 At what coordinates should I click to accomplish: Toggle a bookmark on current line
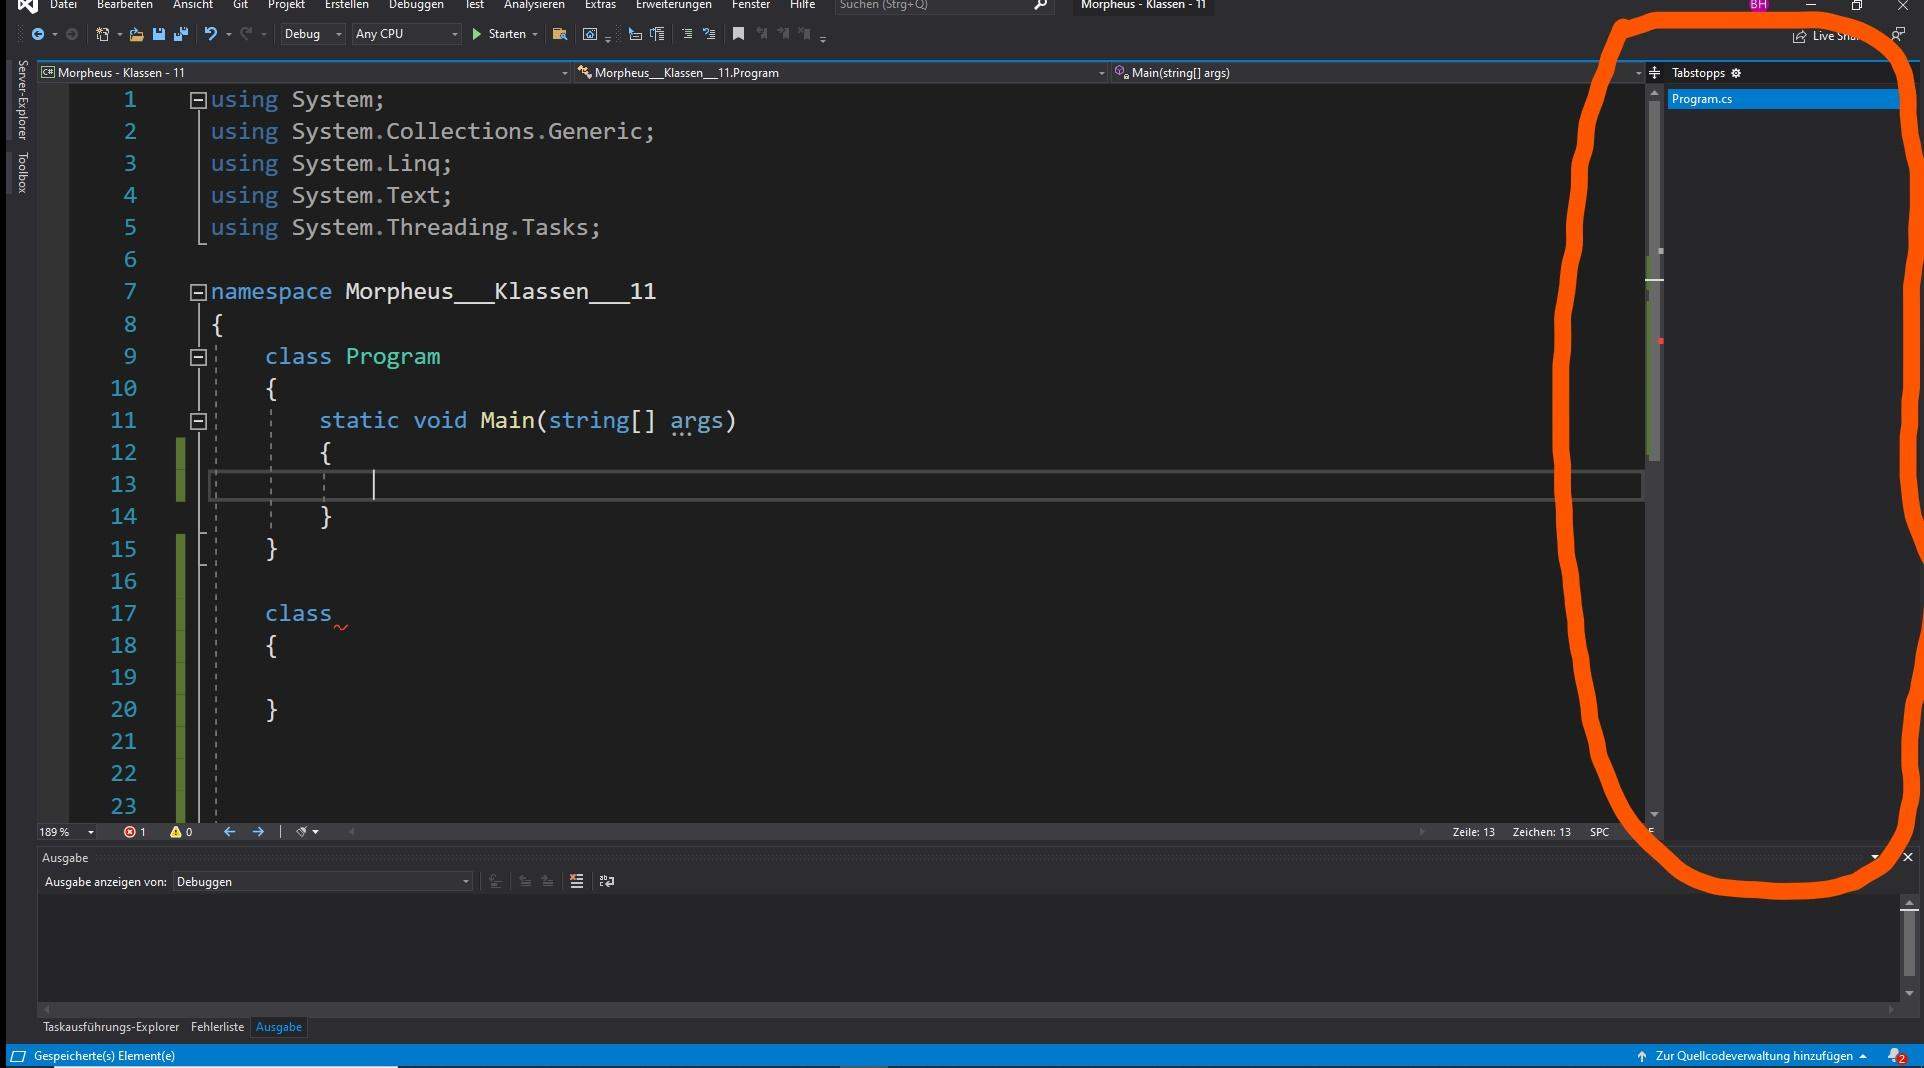[738, 34]
